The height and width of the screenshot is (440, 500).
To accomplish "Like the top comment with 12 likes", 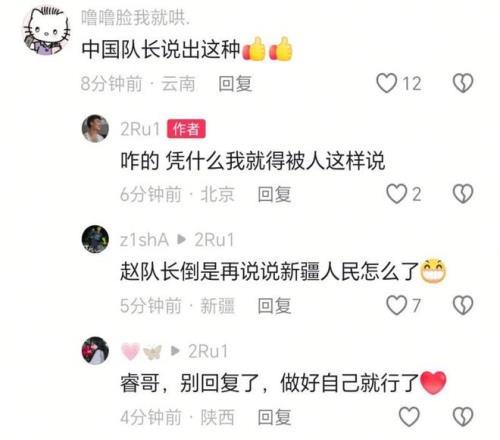I will [x=387, y=83].
